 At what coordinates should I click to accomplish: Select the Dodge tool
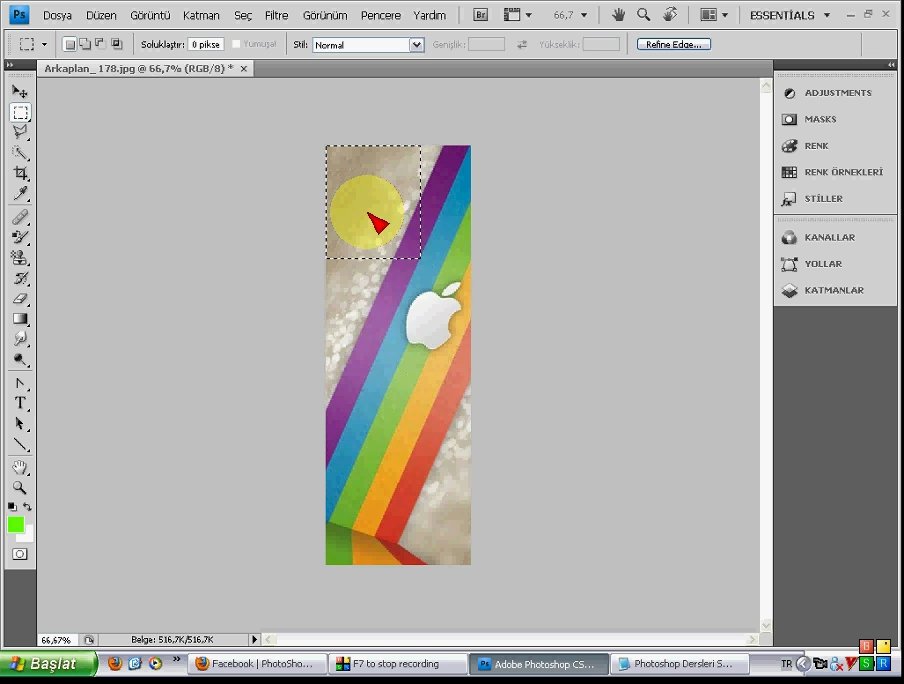pyautogui.click(x=20, y=360)
